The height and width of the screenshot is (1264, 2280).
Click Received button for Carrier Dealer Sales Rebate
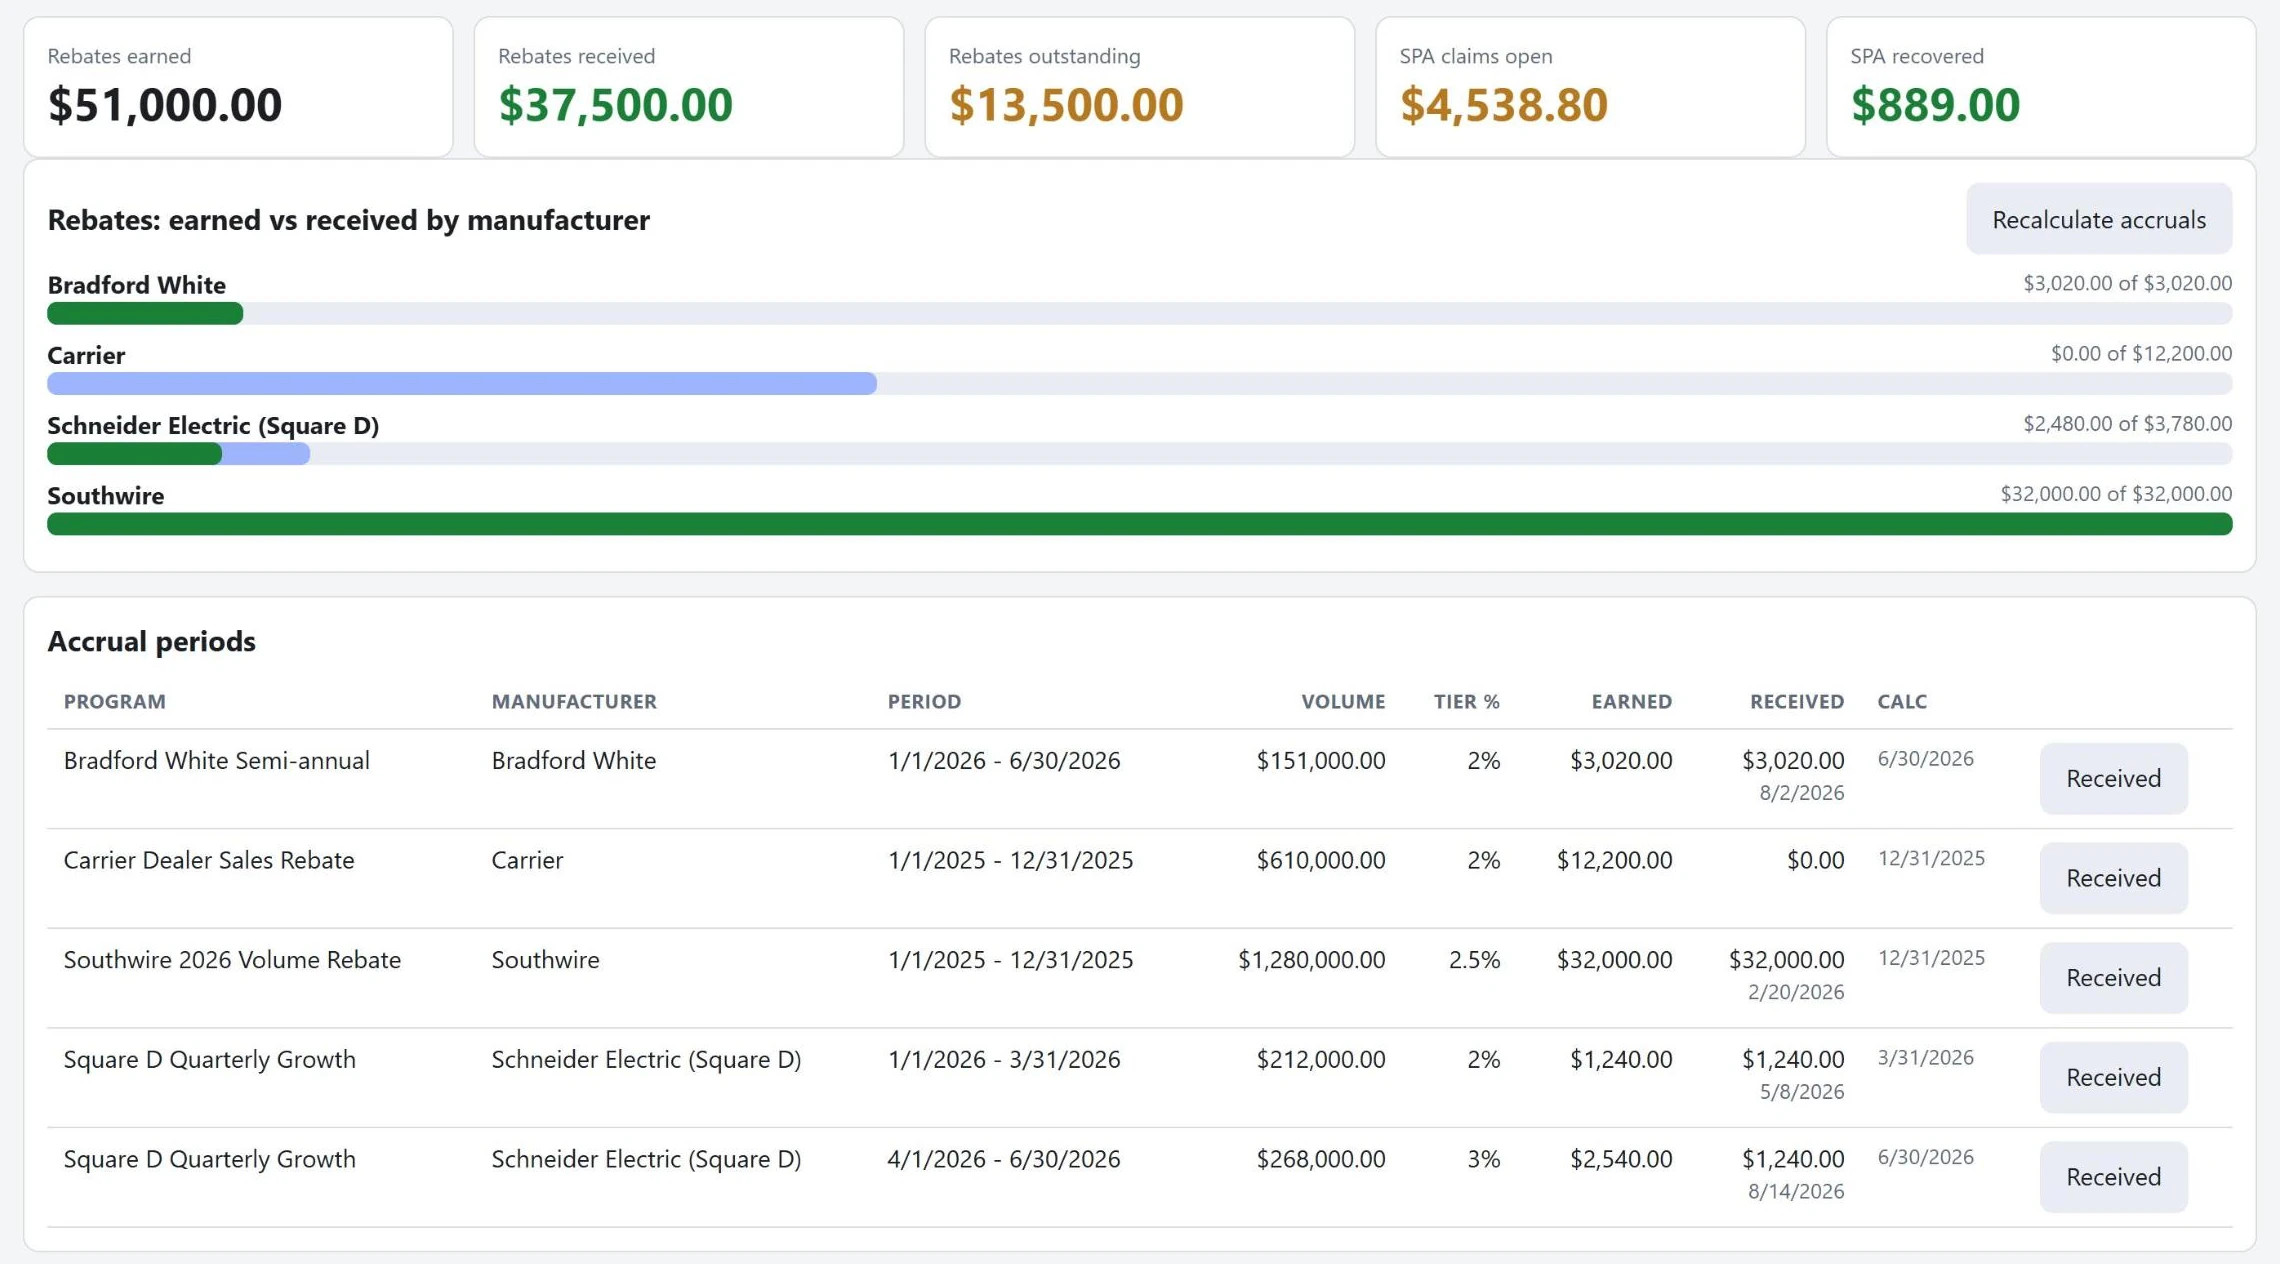click(x=2113, y=878)
